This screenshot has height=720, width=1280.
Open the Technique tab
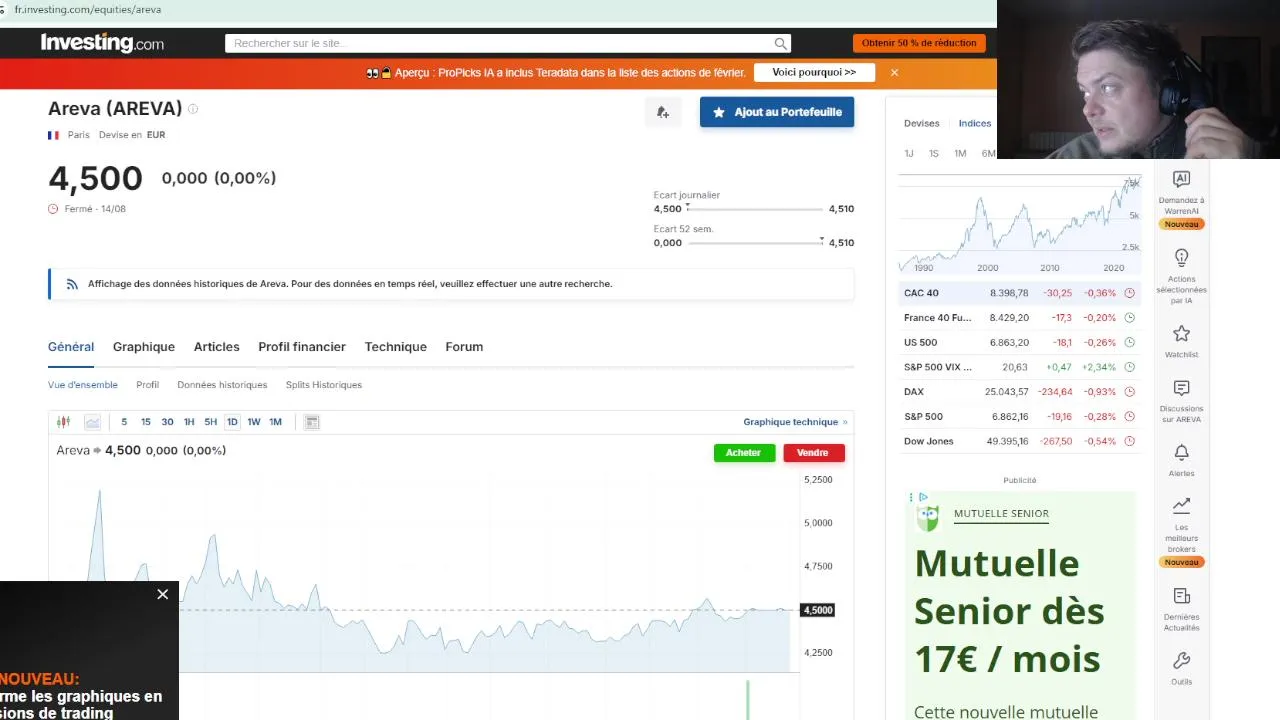click(x=396, y=347)
